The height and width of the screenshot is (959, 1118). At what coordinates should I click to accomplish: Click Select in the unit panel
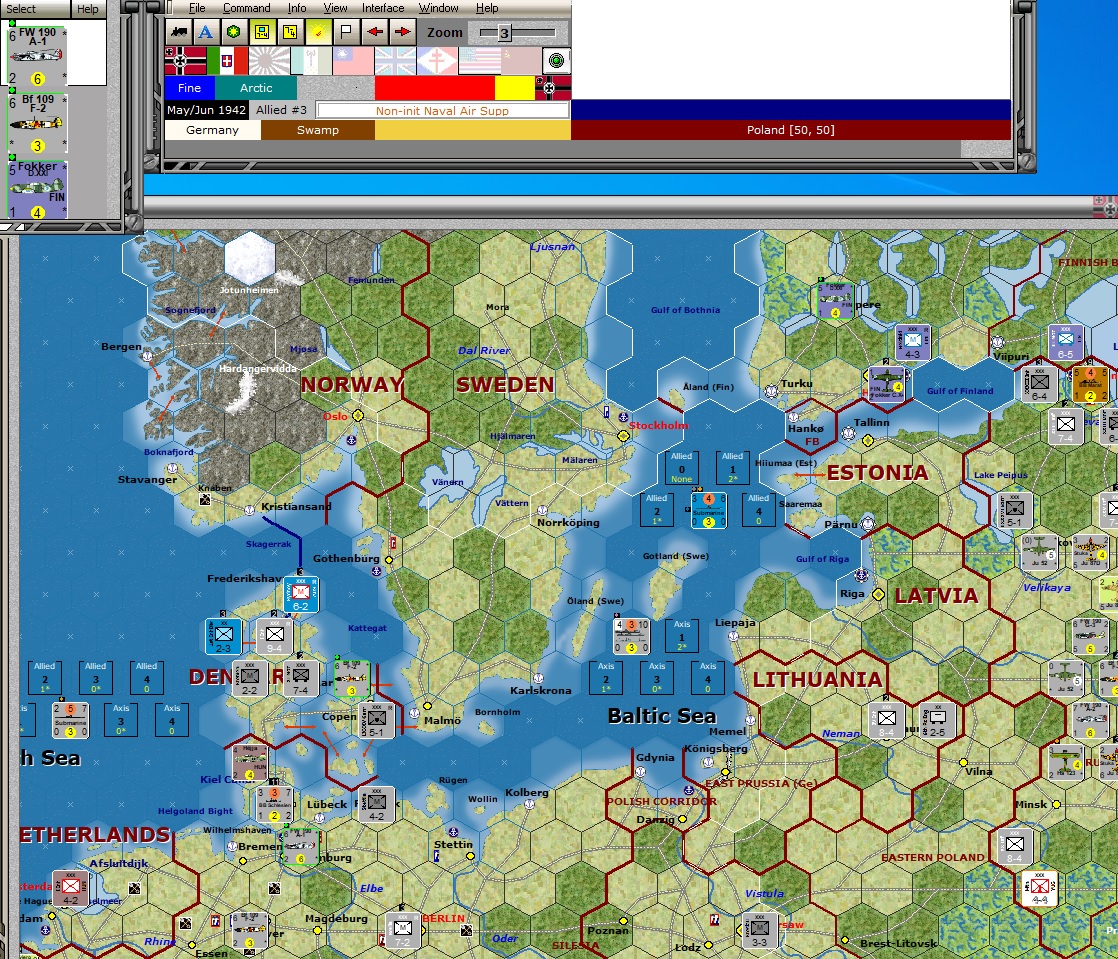pyautogui.click(x=21, y=9)
